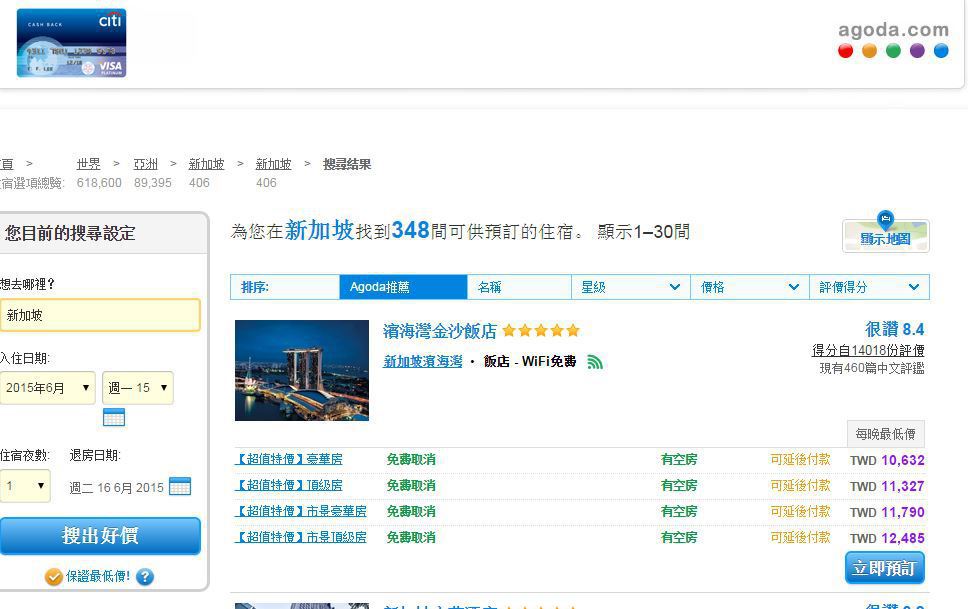This screenshot has width=980, height=609.
Task: Click the 保證最低價! guarantee text
Action: coord(98,576)
